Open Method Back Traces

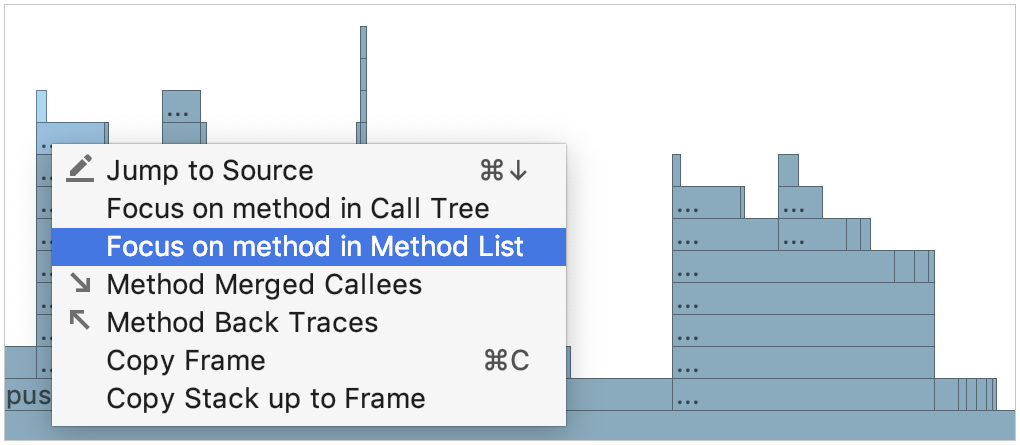tap(242, 323)
